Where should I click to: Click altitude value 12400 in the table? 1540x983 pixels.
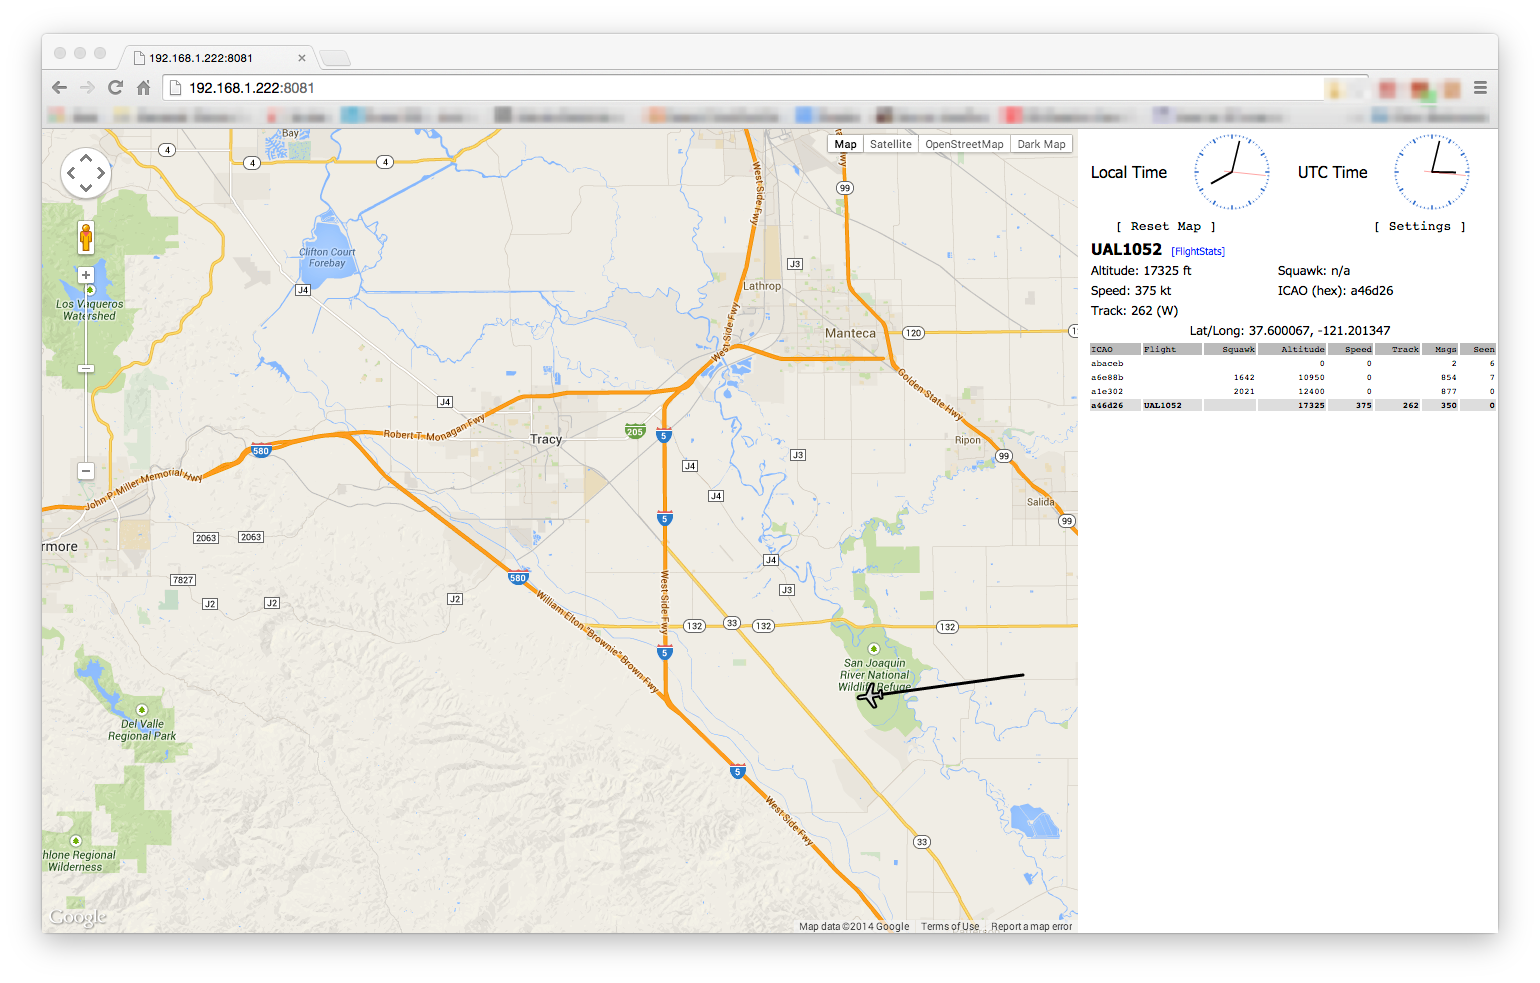(x=1311, y=392)
